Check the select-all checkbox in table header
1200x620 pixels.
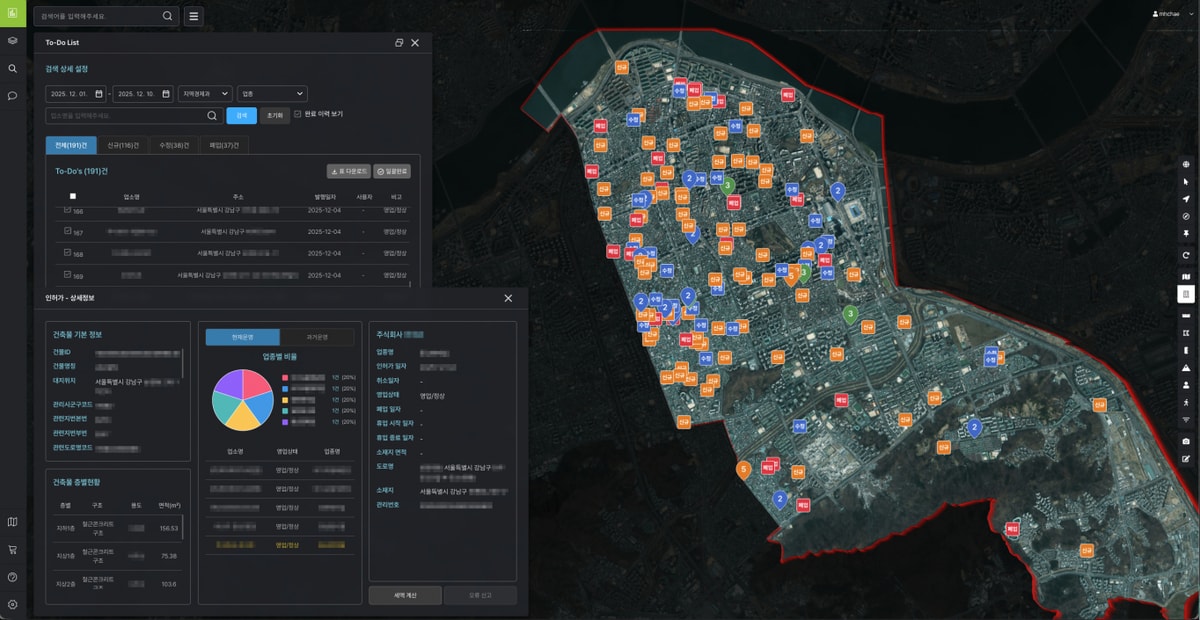pos(72,197)
